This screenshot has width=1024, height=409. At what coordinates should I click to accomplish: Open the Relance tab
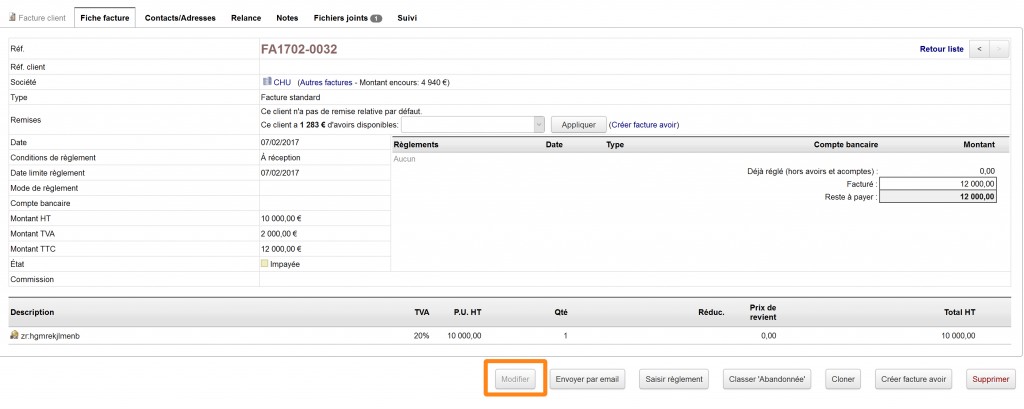pos(246,18)
